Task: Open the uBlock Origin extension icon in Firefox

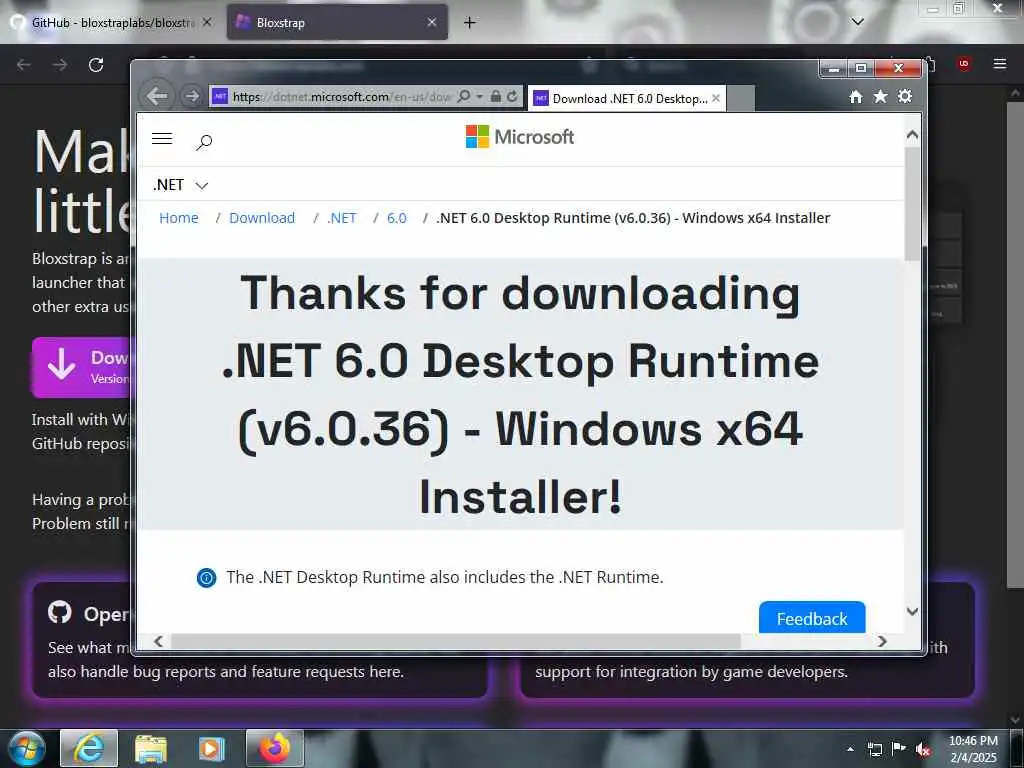Action: click(x=963, y=64)
